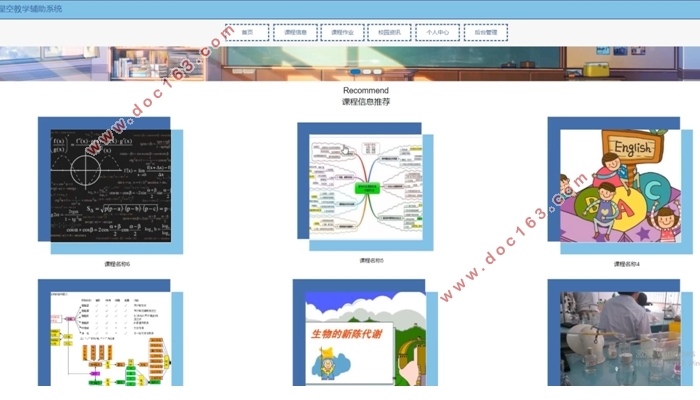Open the 校园资讯 section
The width and height of the screenshot is (700, 400).
pyautogui.click(x=389, y=33)
